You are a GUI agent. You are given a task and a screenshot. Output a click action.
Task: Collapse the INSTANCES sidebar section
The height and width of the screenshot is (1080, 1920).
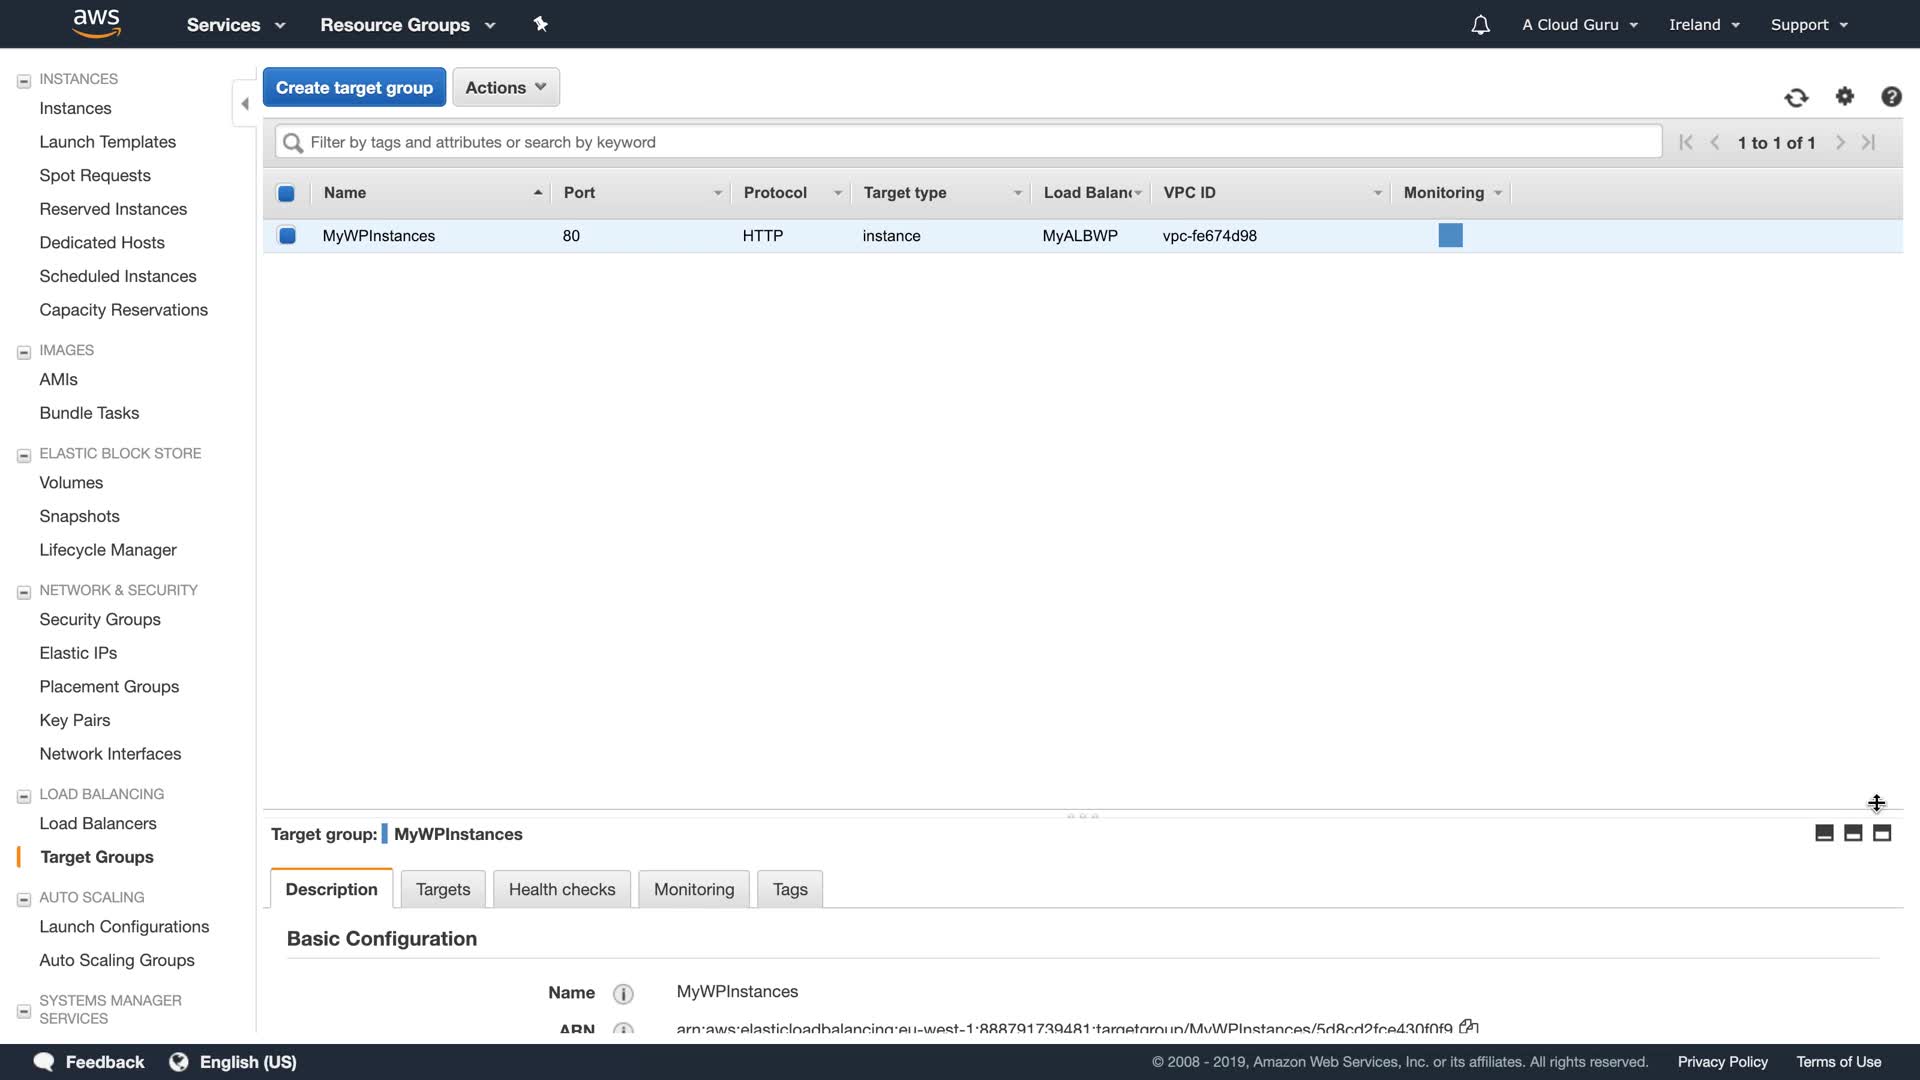coord(24,80)
